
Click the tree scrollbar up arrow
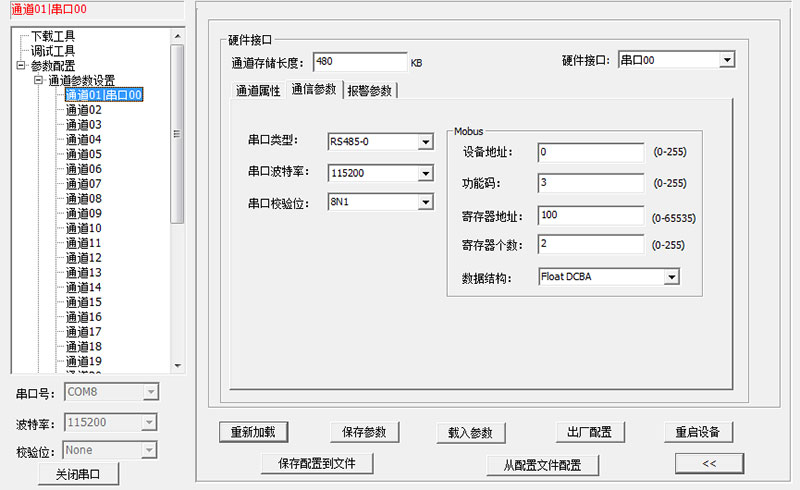click(177, 36)
